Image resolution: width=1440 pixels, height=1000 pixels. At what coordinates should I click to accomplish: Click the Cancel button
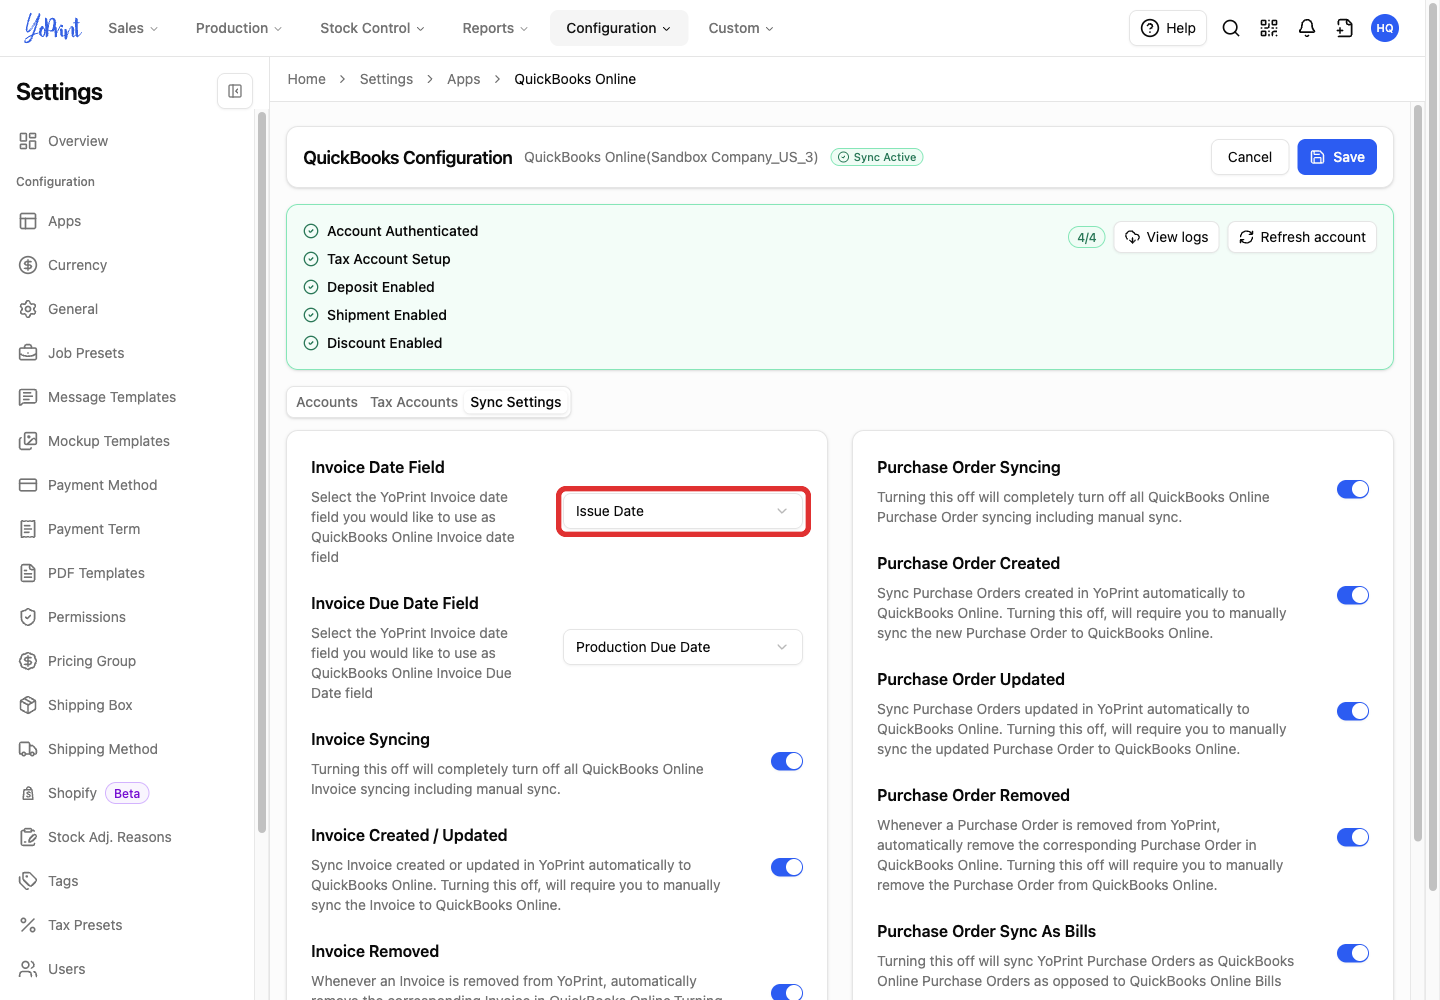click(1250, 157)
